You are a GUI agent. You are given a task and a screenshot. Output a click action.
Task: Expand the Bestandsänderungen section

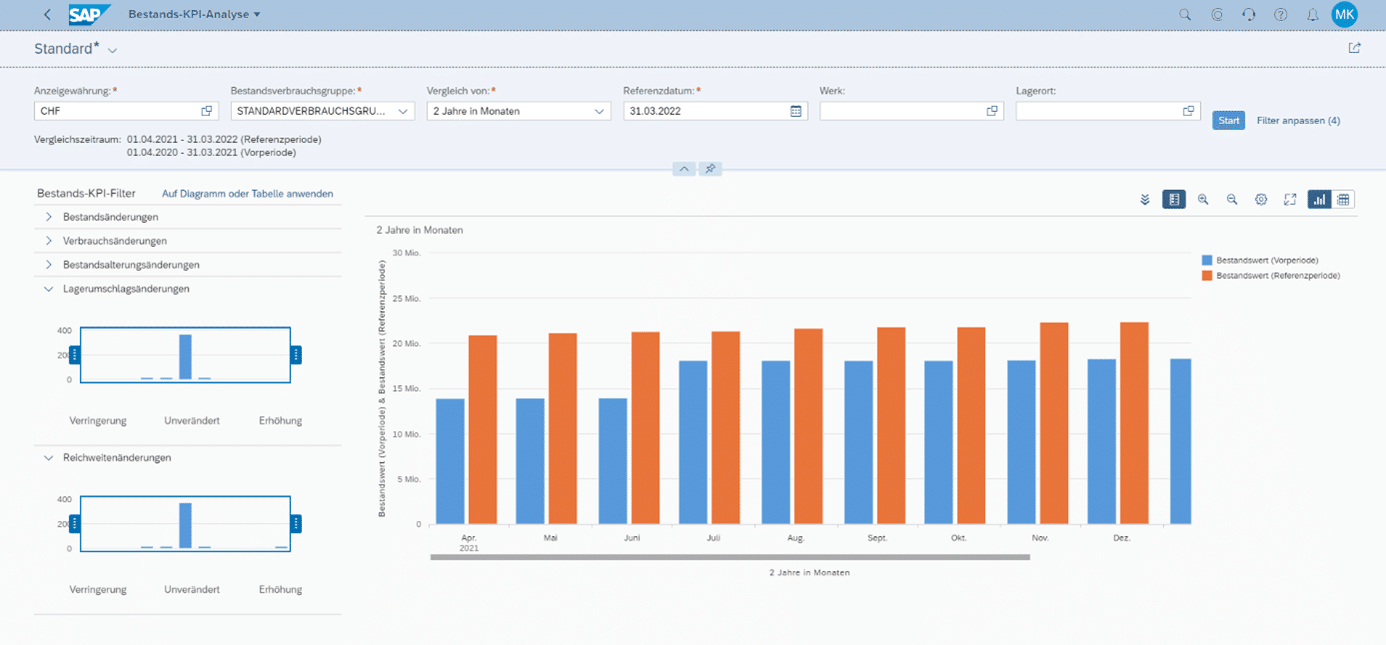[48, 217]
